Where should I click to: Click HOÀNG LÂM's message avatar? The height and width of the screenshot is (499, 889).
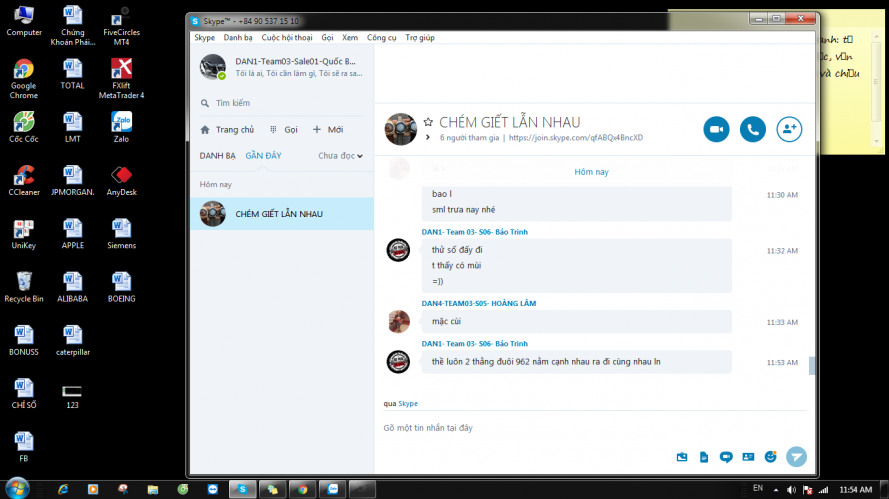click(399, 322)
